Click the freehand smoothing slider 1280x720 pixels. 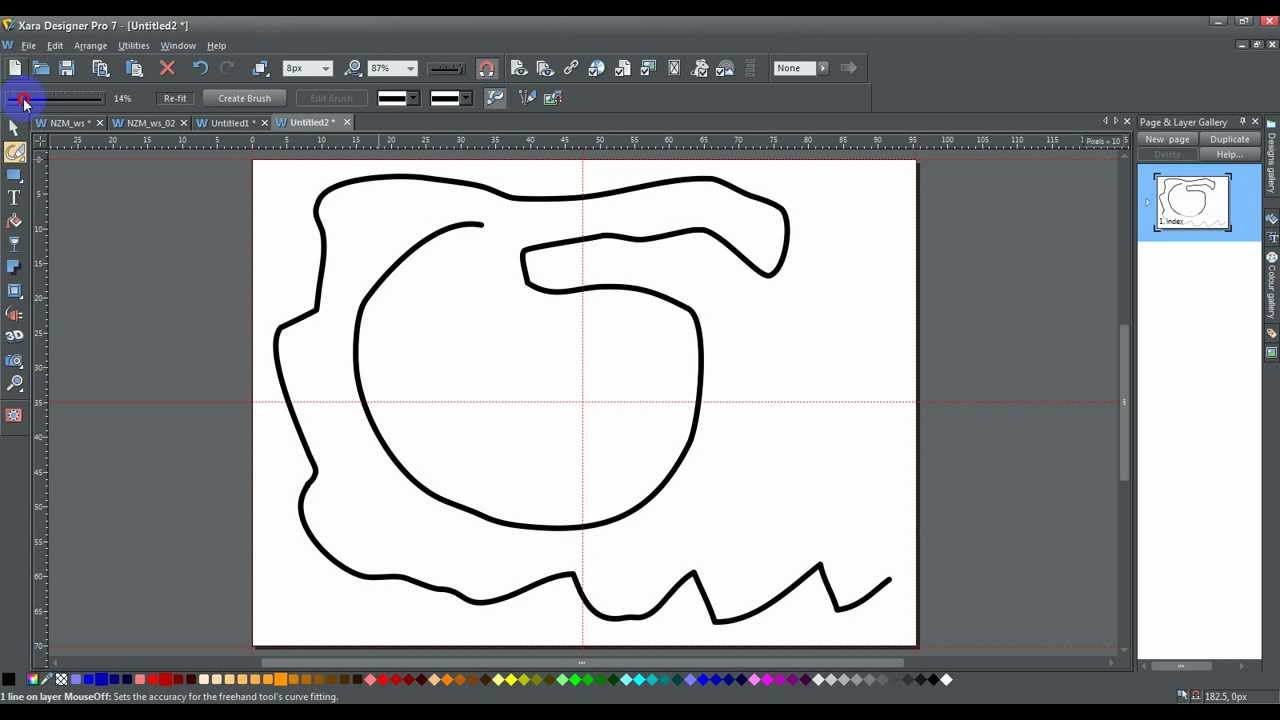click(55, 98)
